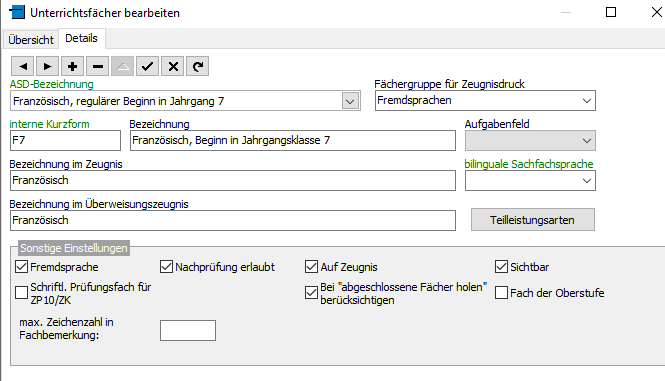Click the ASD-Bezeichnung label
The image size is (665, 381).
pyautogui.click(x=51, y=84)
